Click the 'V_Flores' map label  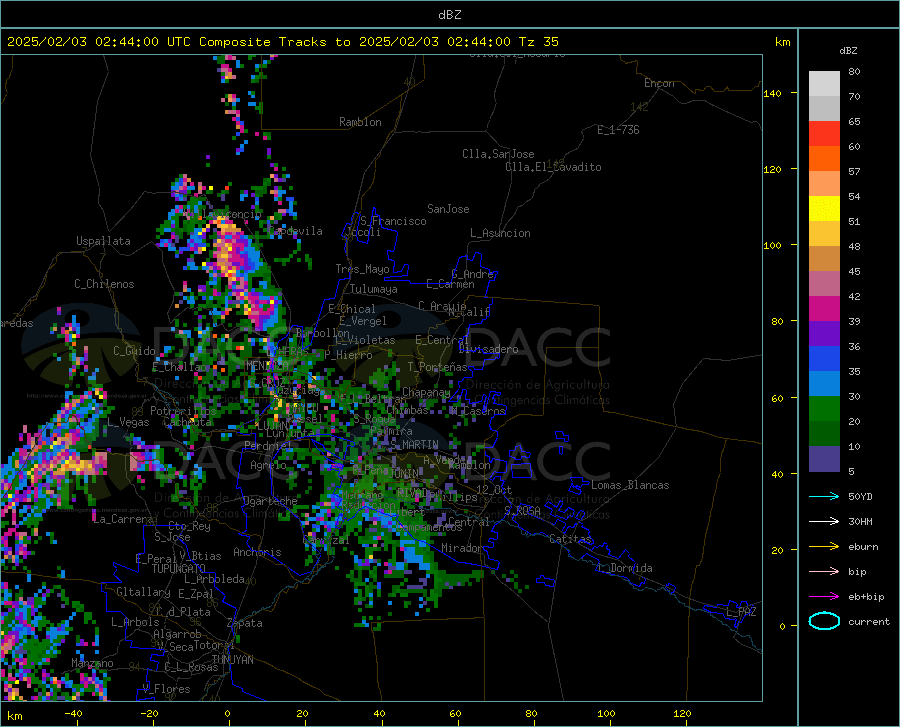click(166, 689)
